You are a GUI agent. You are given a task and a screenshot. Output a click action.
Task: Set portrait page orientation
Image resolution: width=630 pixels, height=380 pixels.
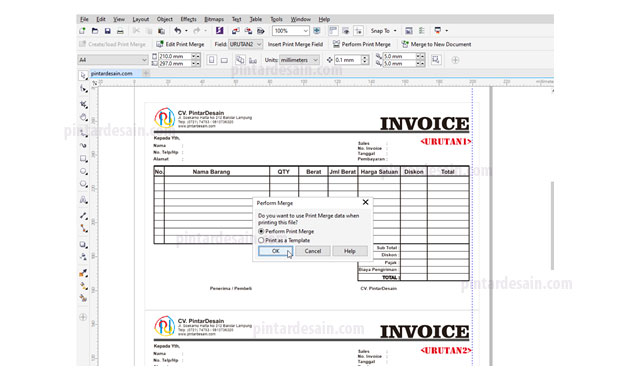tap(212, 60)
